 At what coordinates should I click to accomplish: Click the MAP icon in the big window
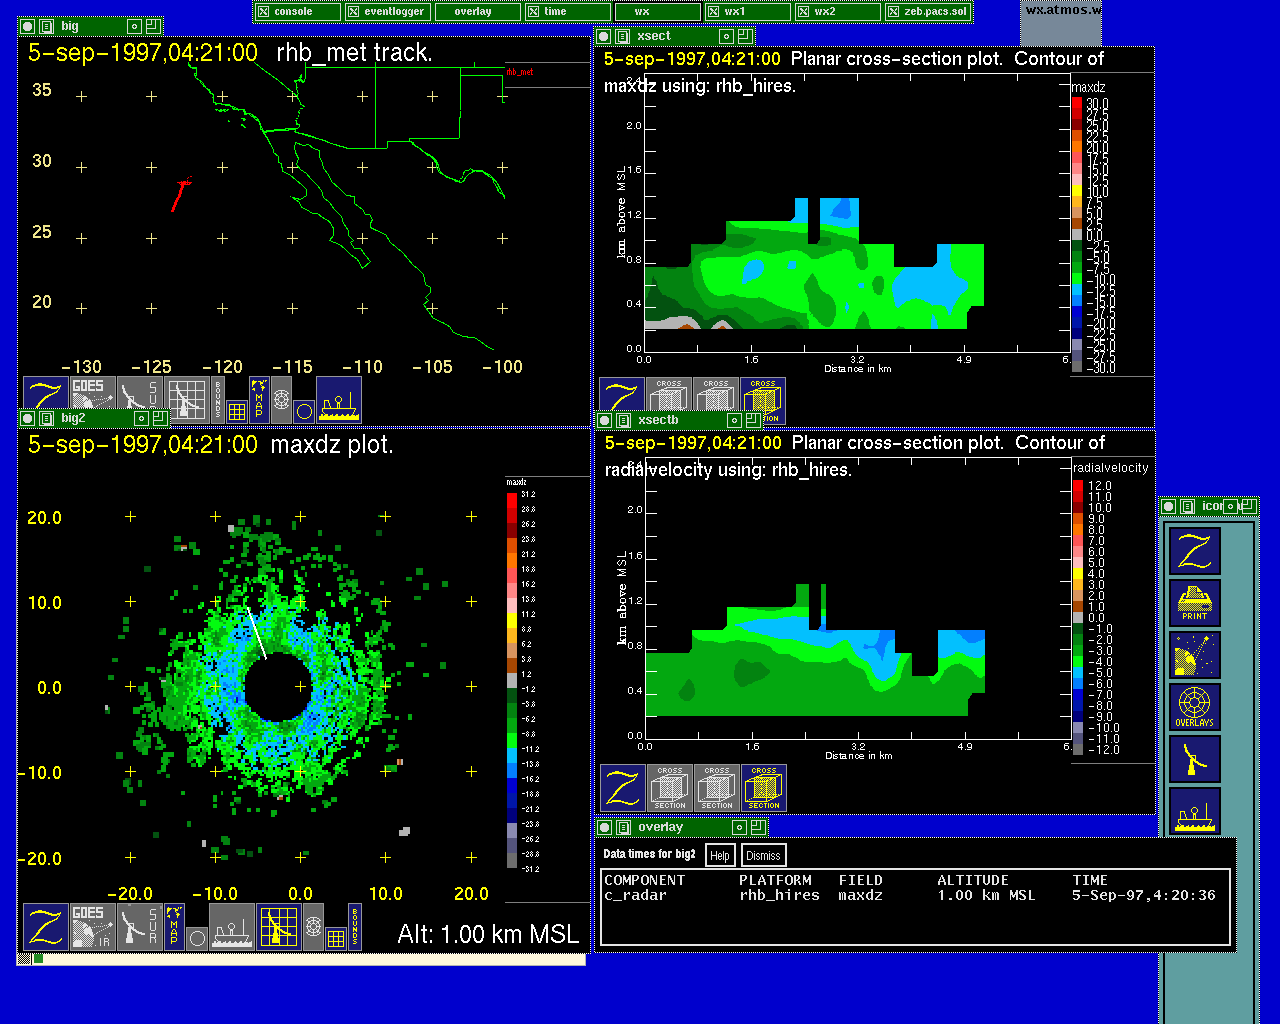pyautogui.click(x=259, y=398)
